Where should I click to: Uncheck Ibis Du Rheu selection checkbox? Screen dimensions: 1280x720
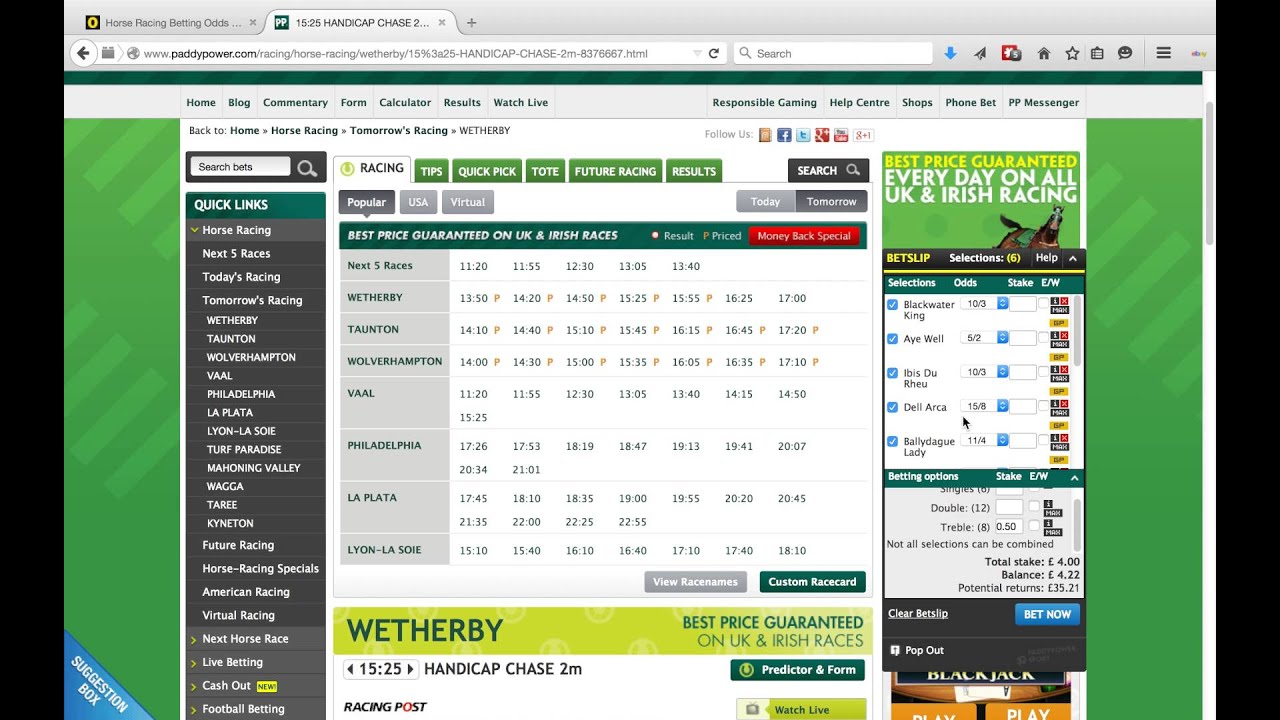tap(892, 373)
